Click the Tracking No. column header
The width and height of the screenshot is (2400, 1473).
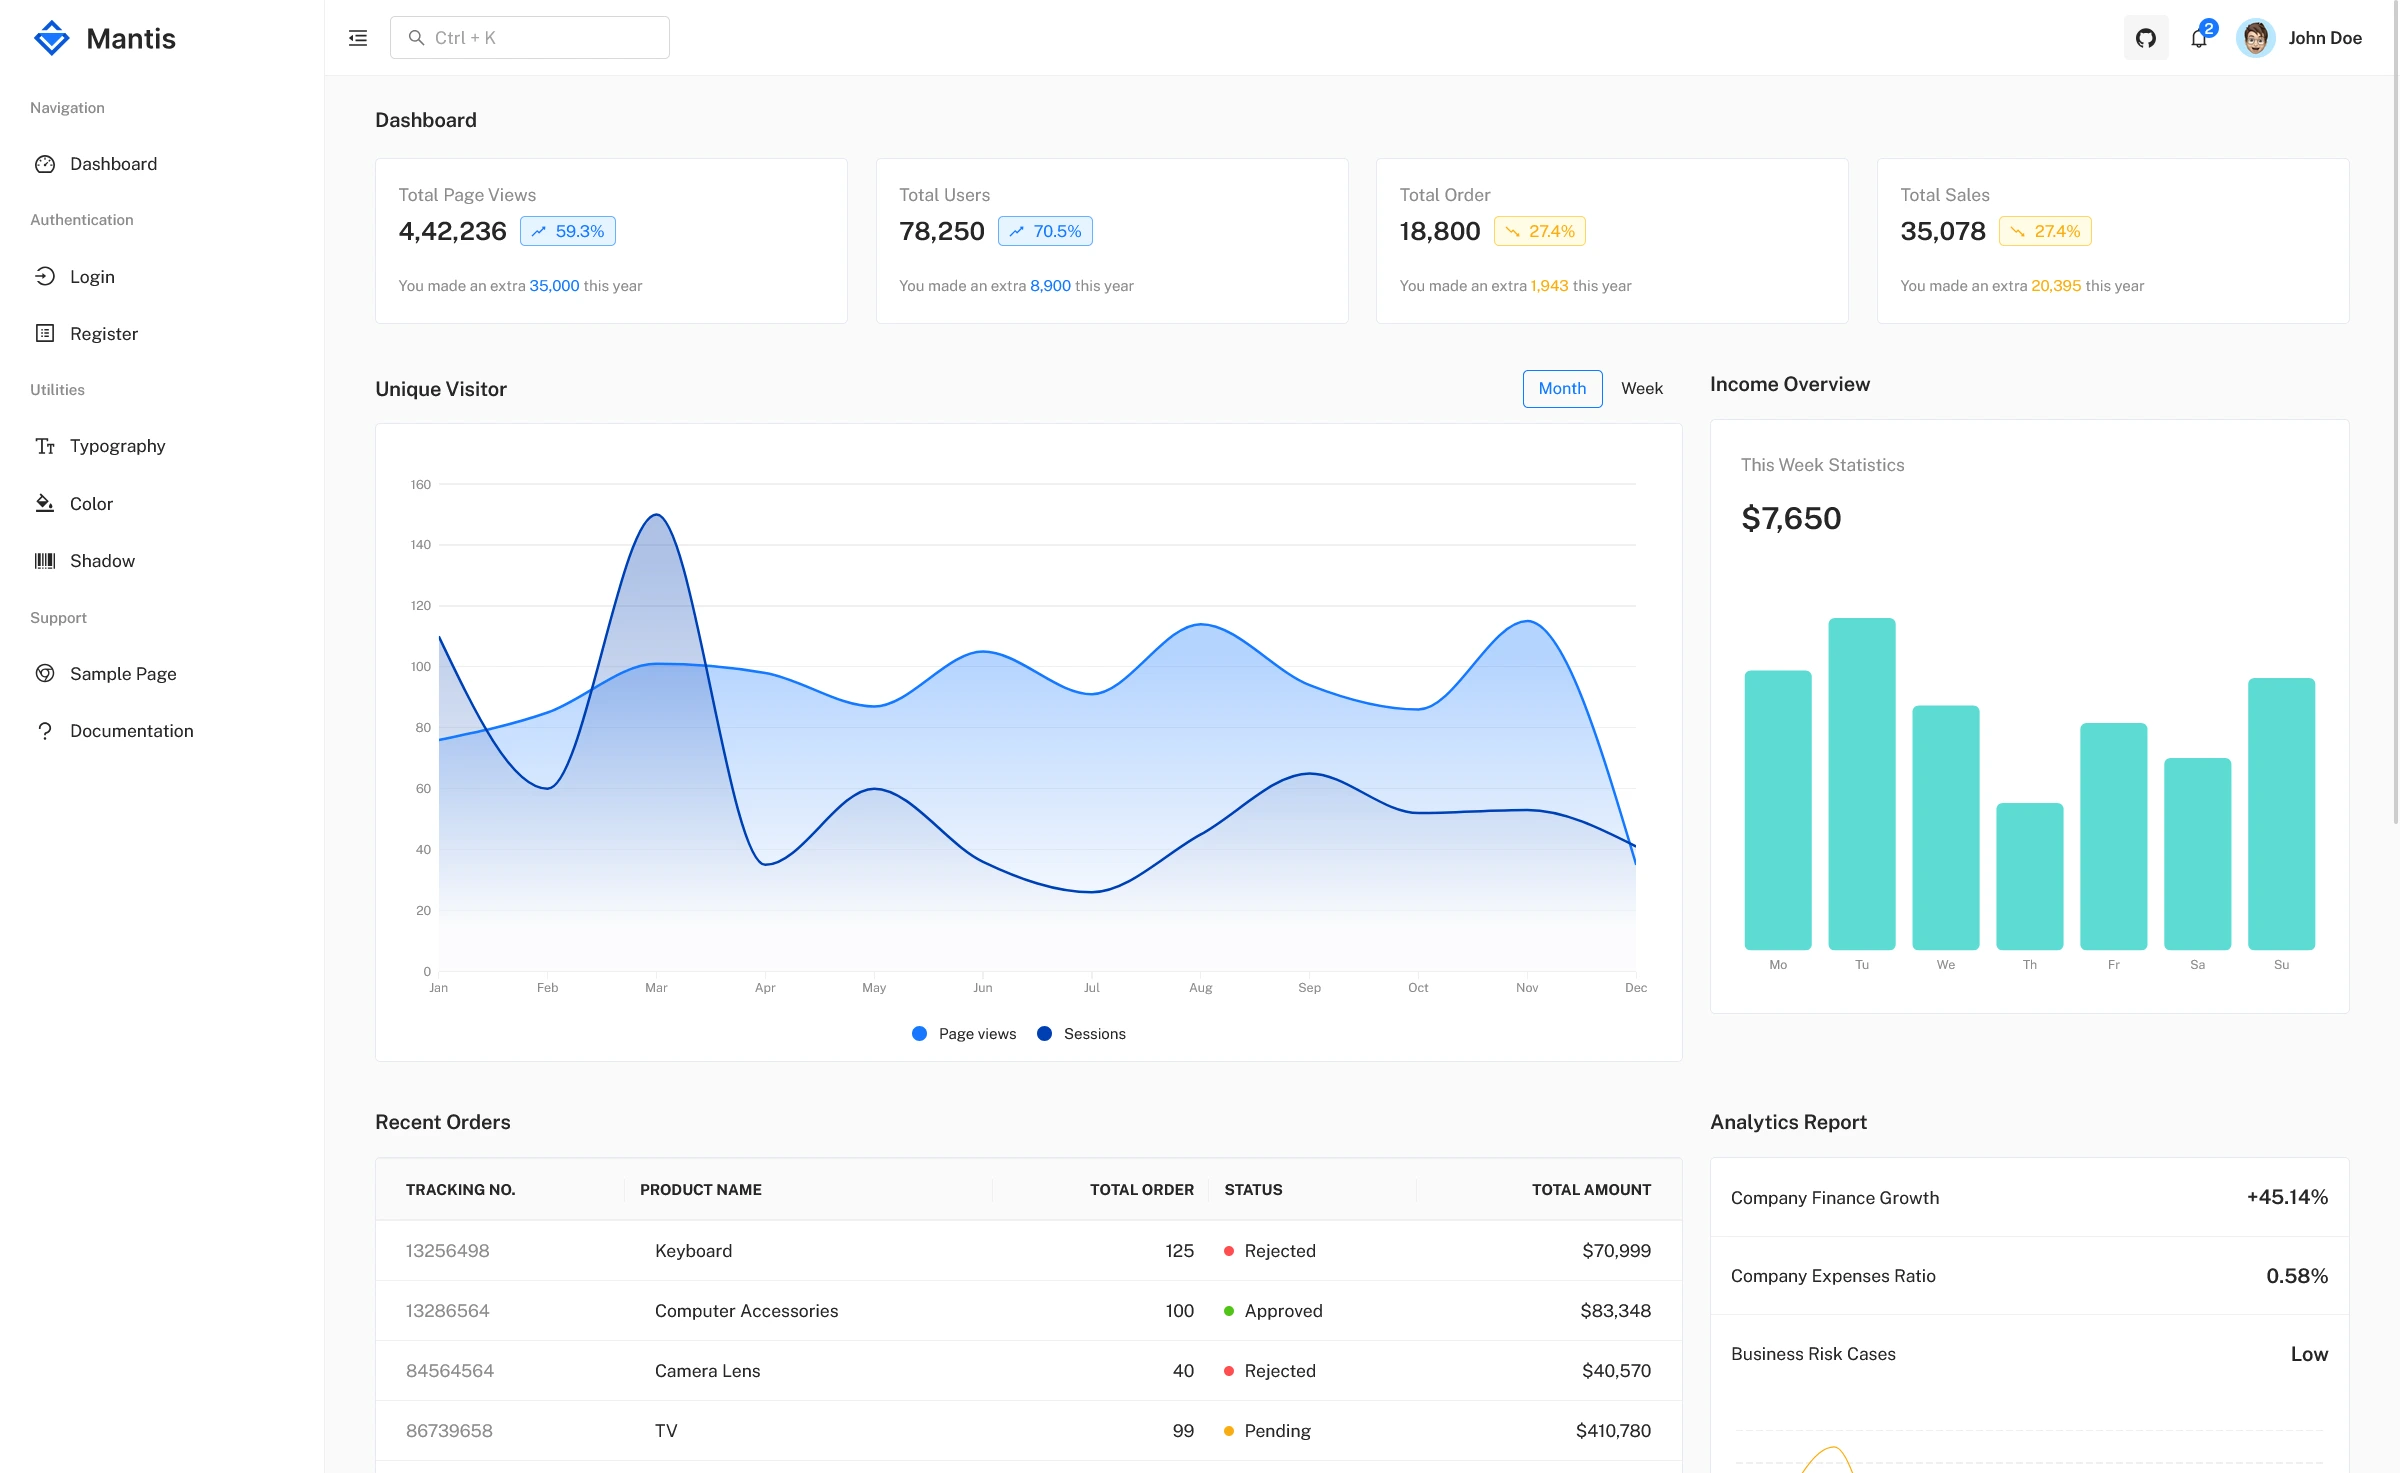coord(460,1189)
